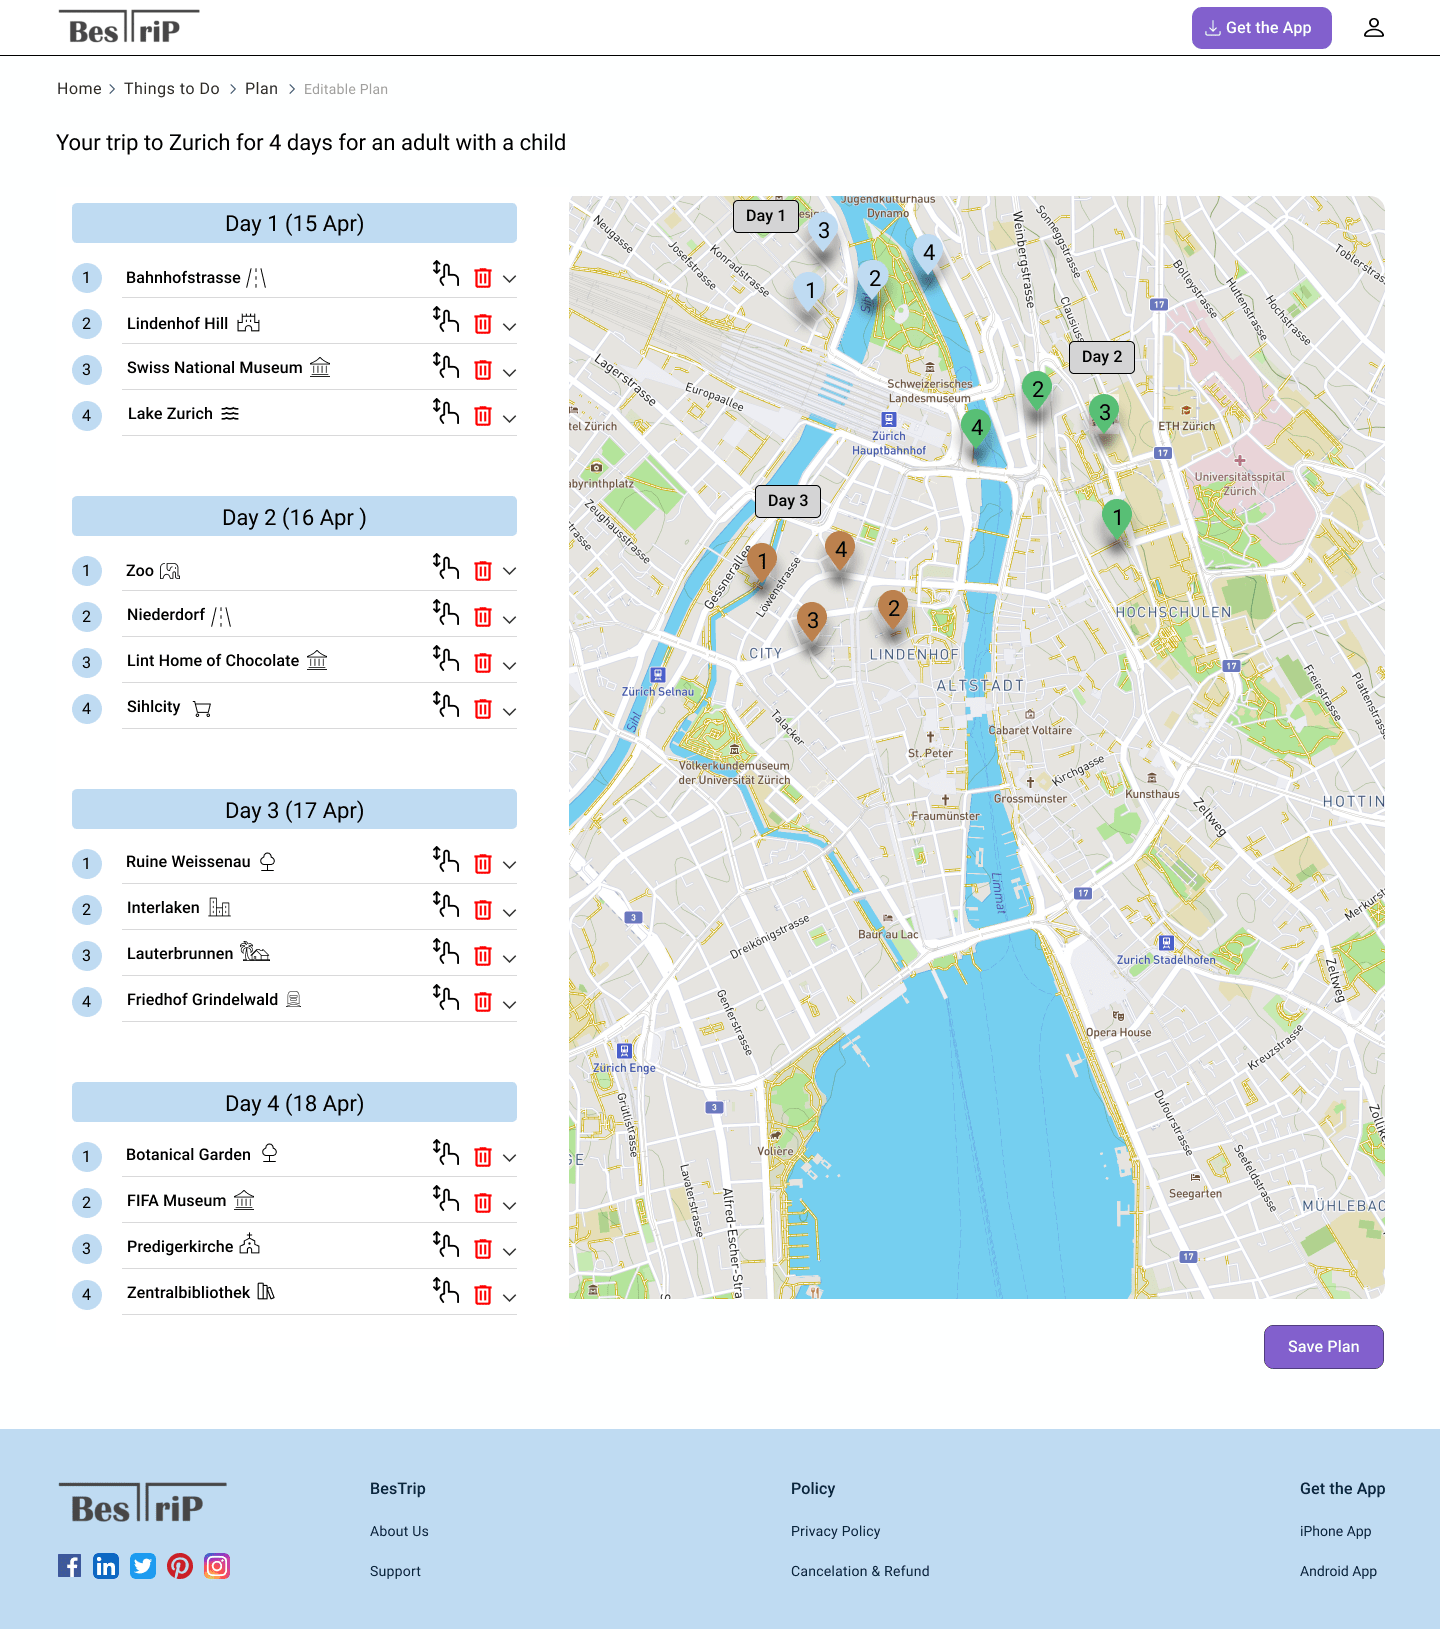1440x1629 pixels.
Task: Click brown map pin 3
Action: (x=813, y=623)
